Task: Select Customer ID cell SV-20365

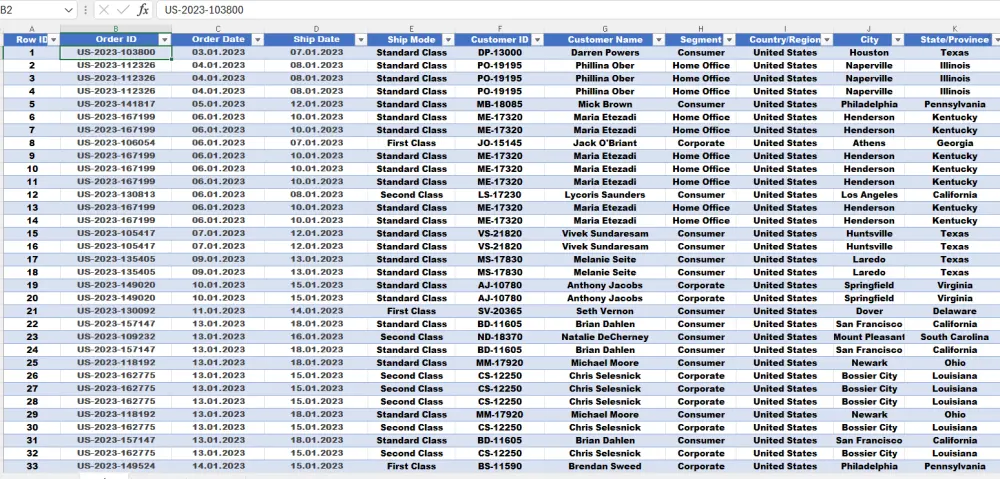Action: pos(499,311)
